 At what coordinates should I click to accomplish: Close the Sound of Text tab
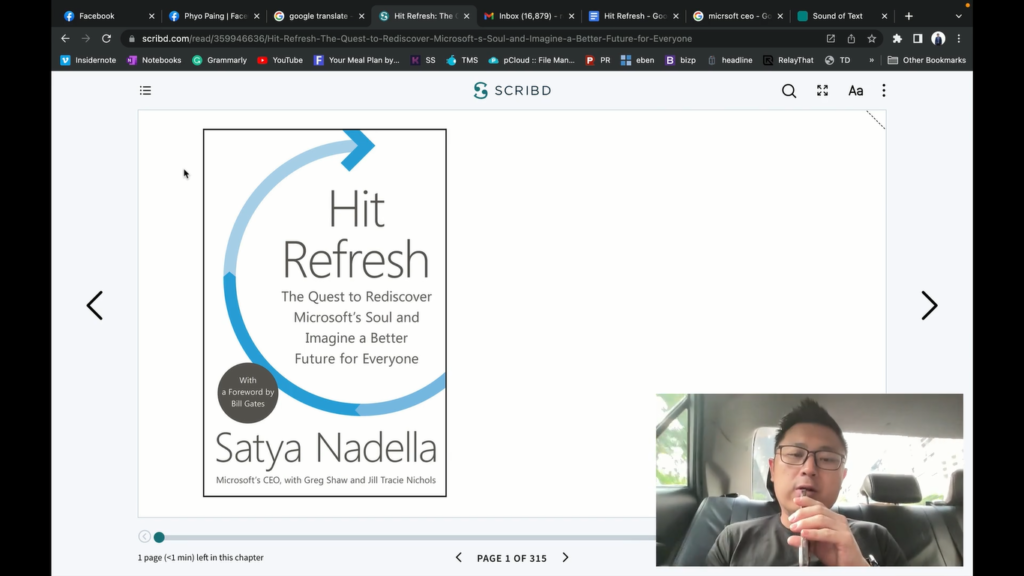pyautogui.click(x=884, y=16)
